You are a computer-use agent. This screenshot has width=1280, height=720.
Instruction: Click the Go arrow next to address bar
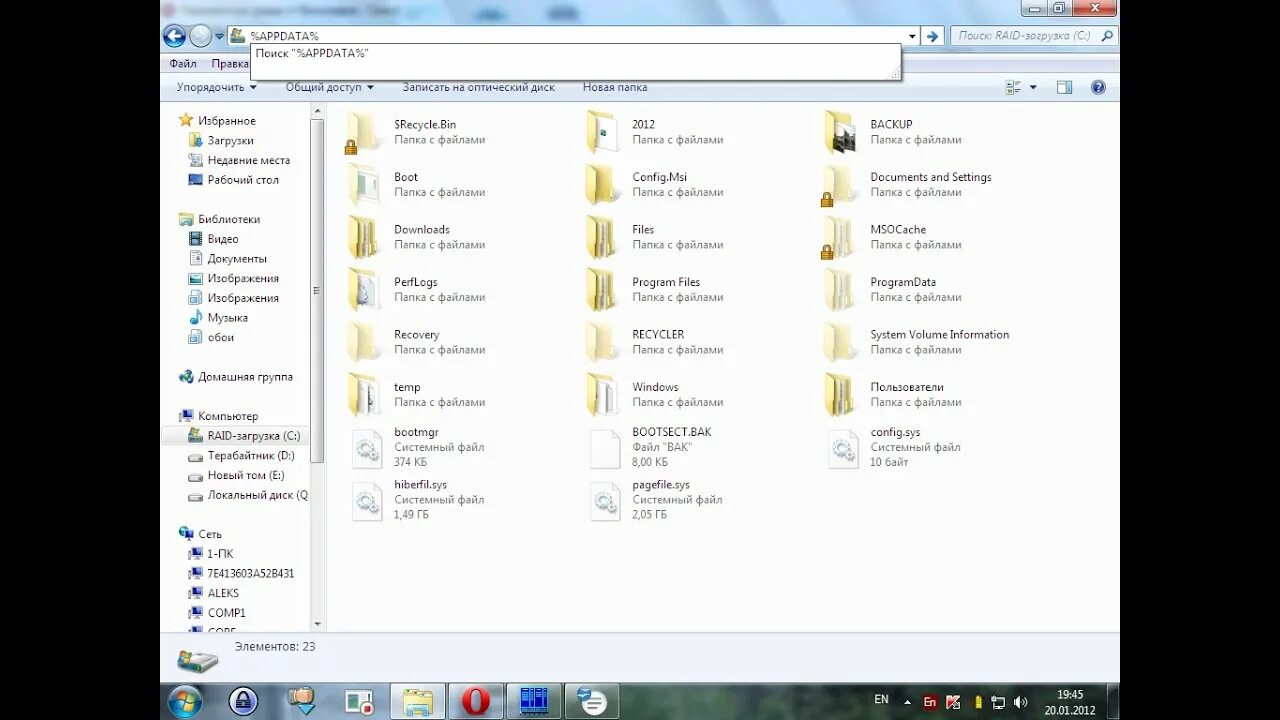[932, 36]
